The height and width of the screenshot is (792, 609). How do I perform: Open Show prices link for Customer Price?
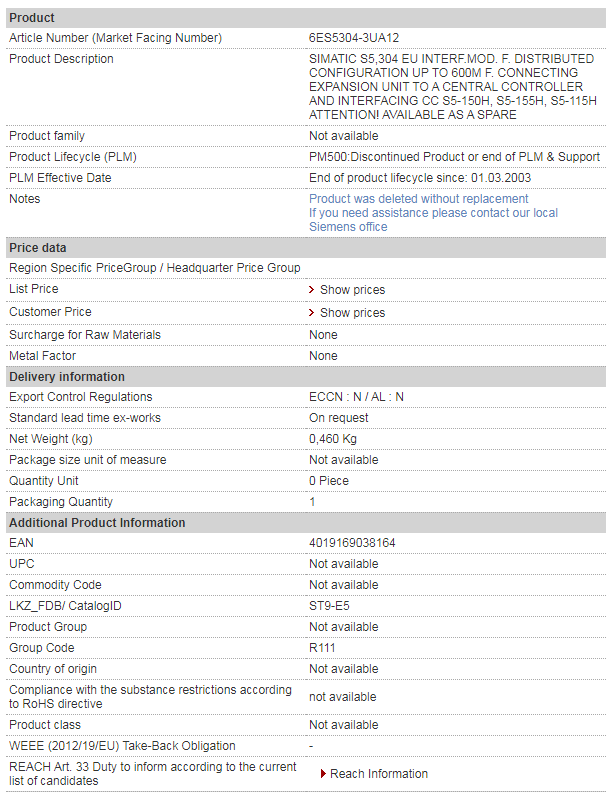352,313
